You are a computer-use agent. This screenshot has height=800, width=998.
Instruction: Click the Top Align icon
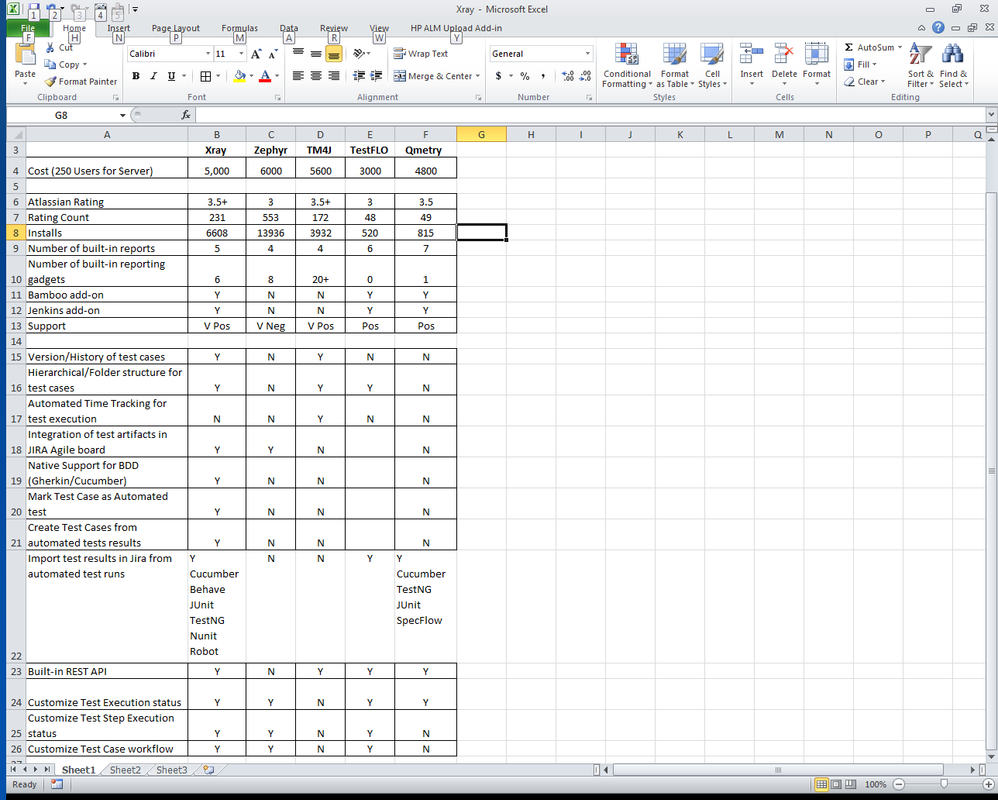click(298, 53)
